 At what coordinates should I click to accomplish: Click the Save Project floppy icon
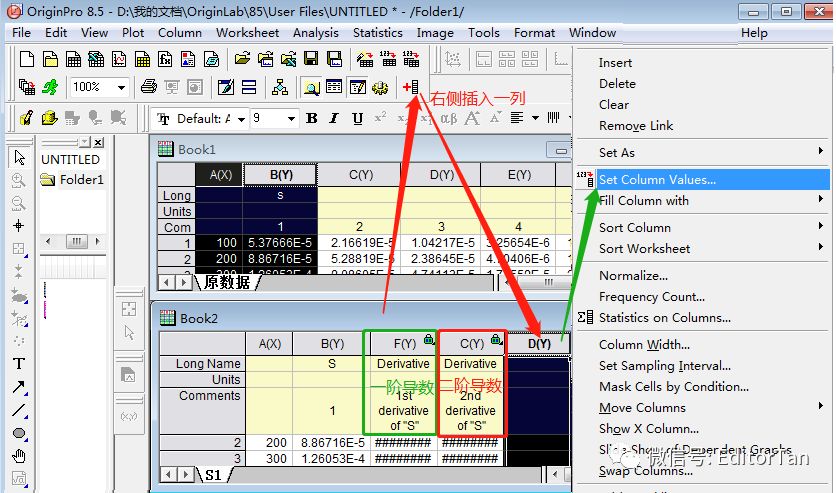tap(311, 59)
